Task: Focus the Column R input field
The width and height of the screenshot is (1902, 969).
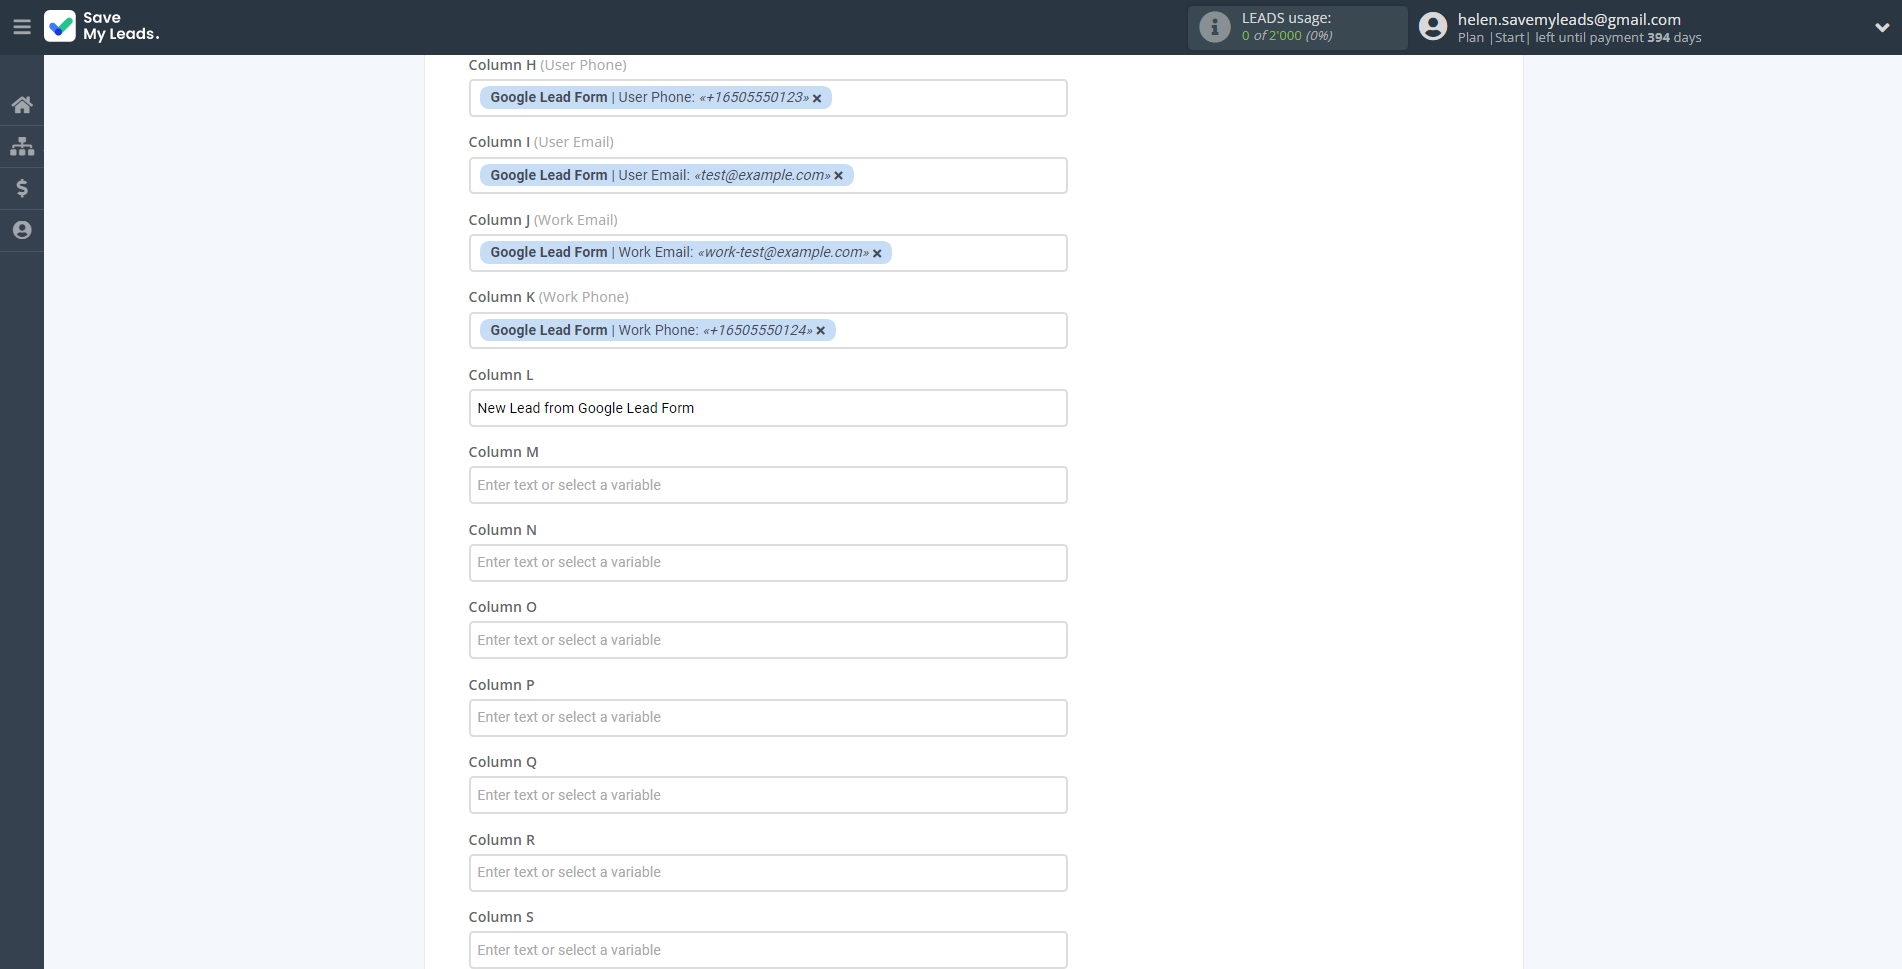Action: tap(768, 873)
